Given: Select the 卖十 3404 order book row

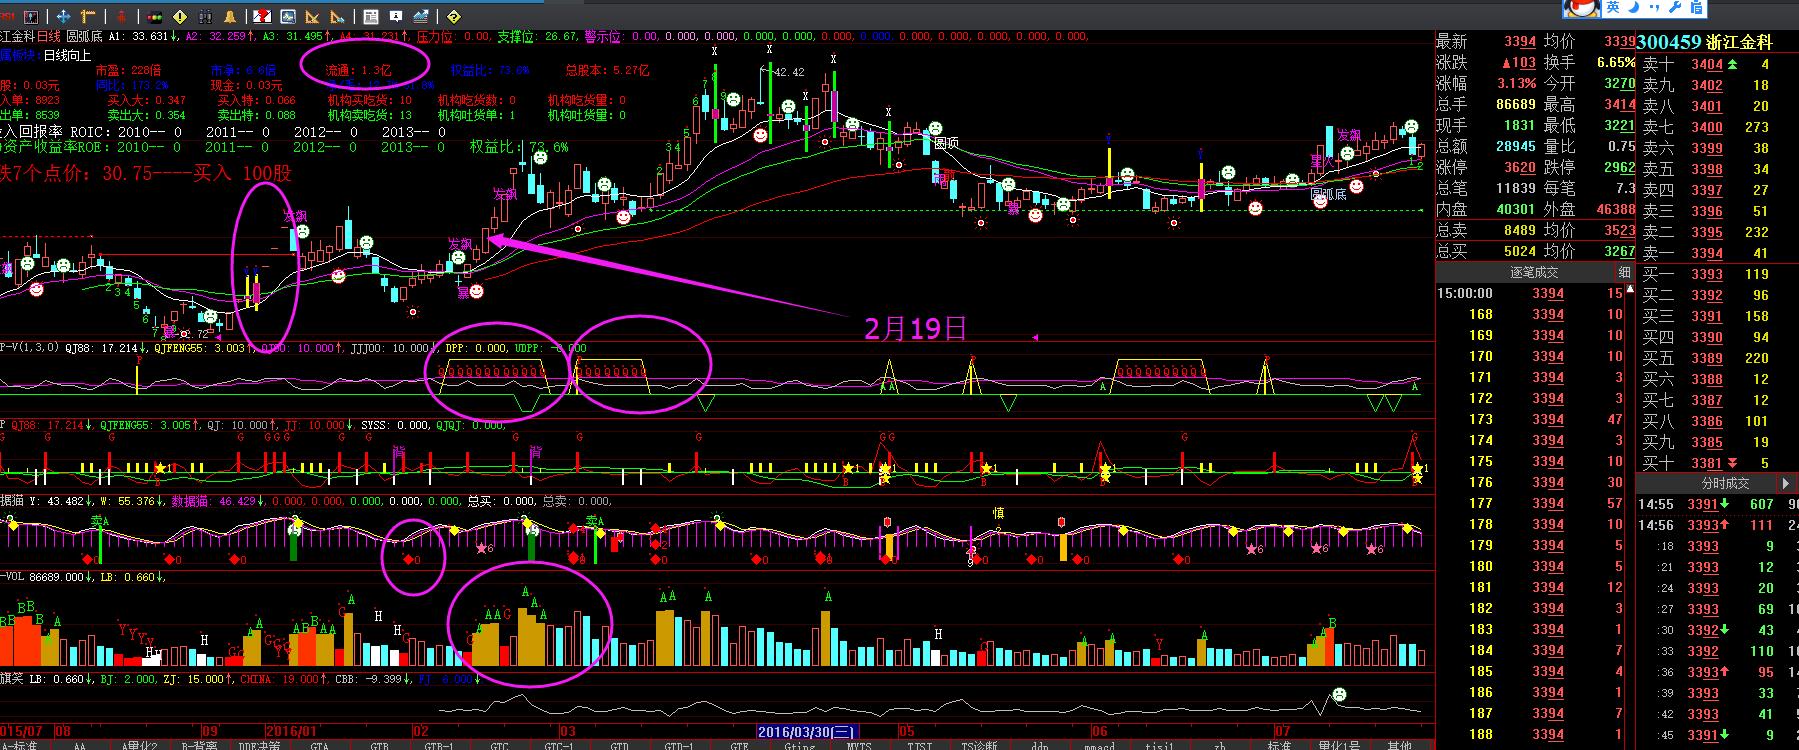Looking at the screenshot, I should click(x=1717, y=64).
